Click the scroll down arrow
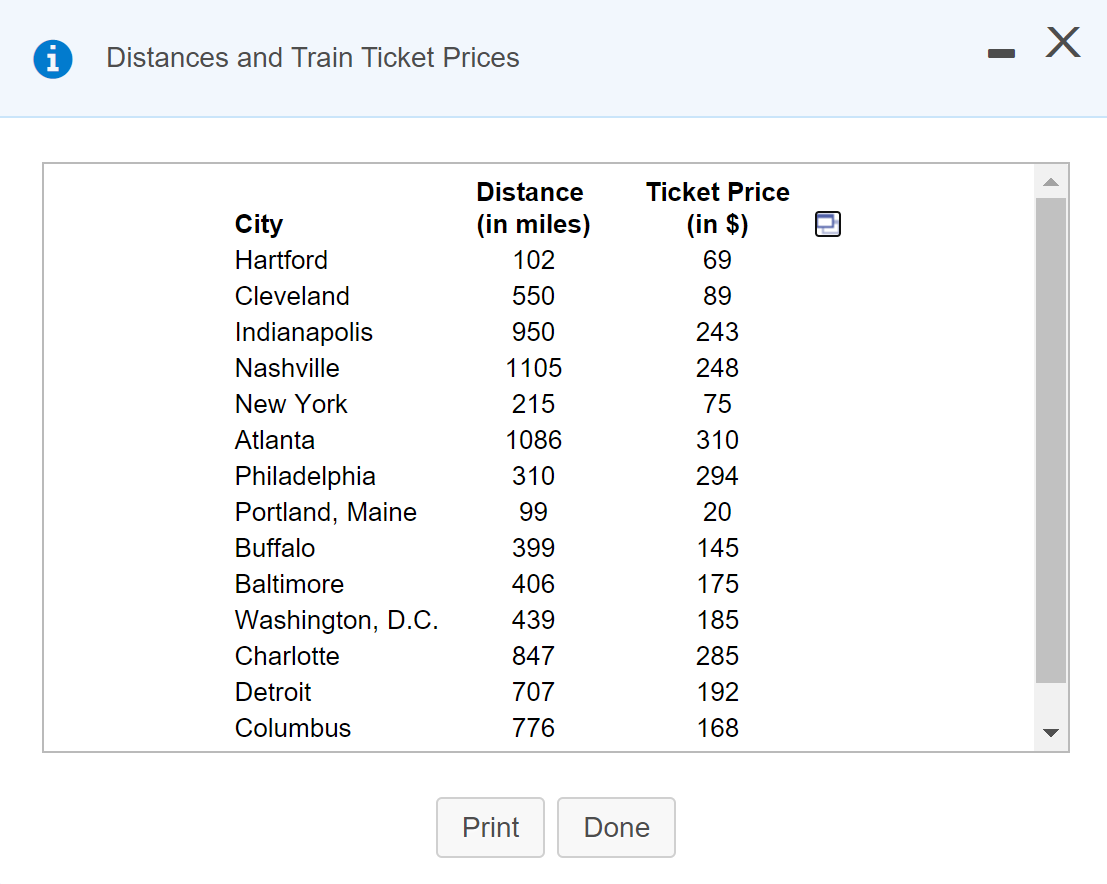 click(1050, 733)
